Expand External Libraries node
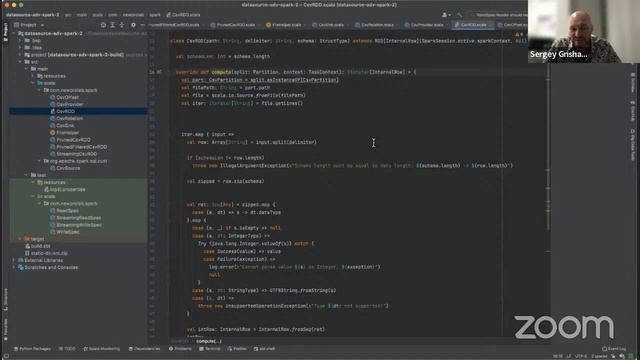The image size is (640, 360). [x=13, y=260]
